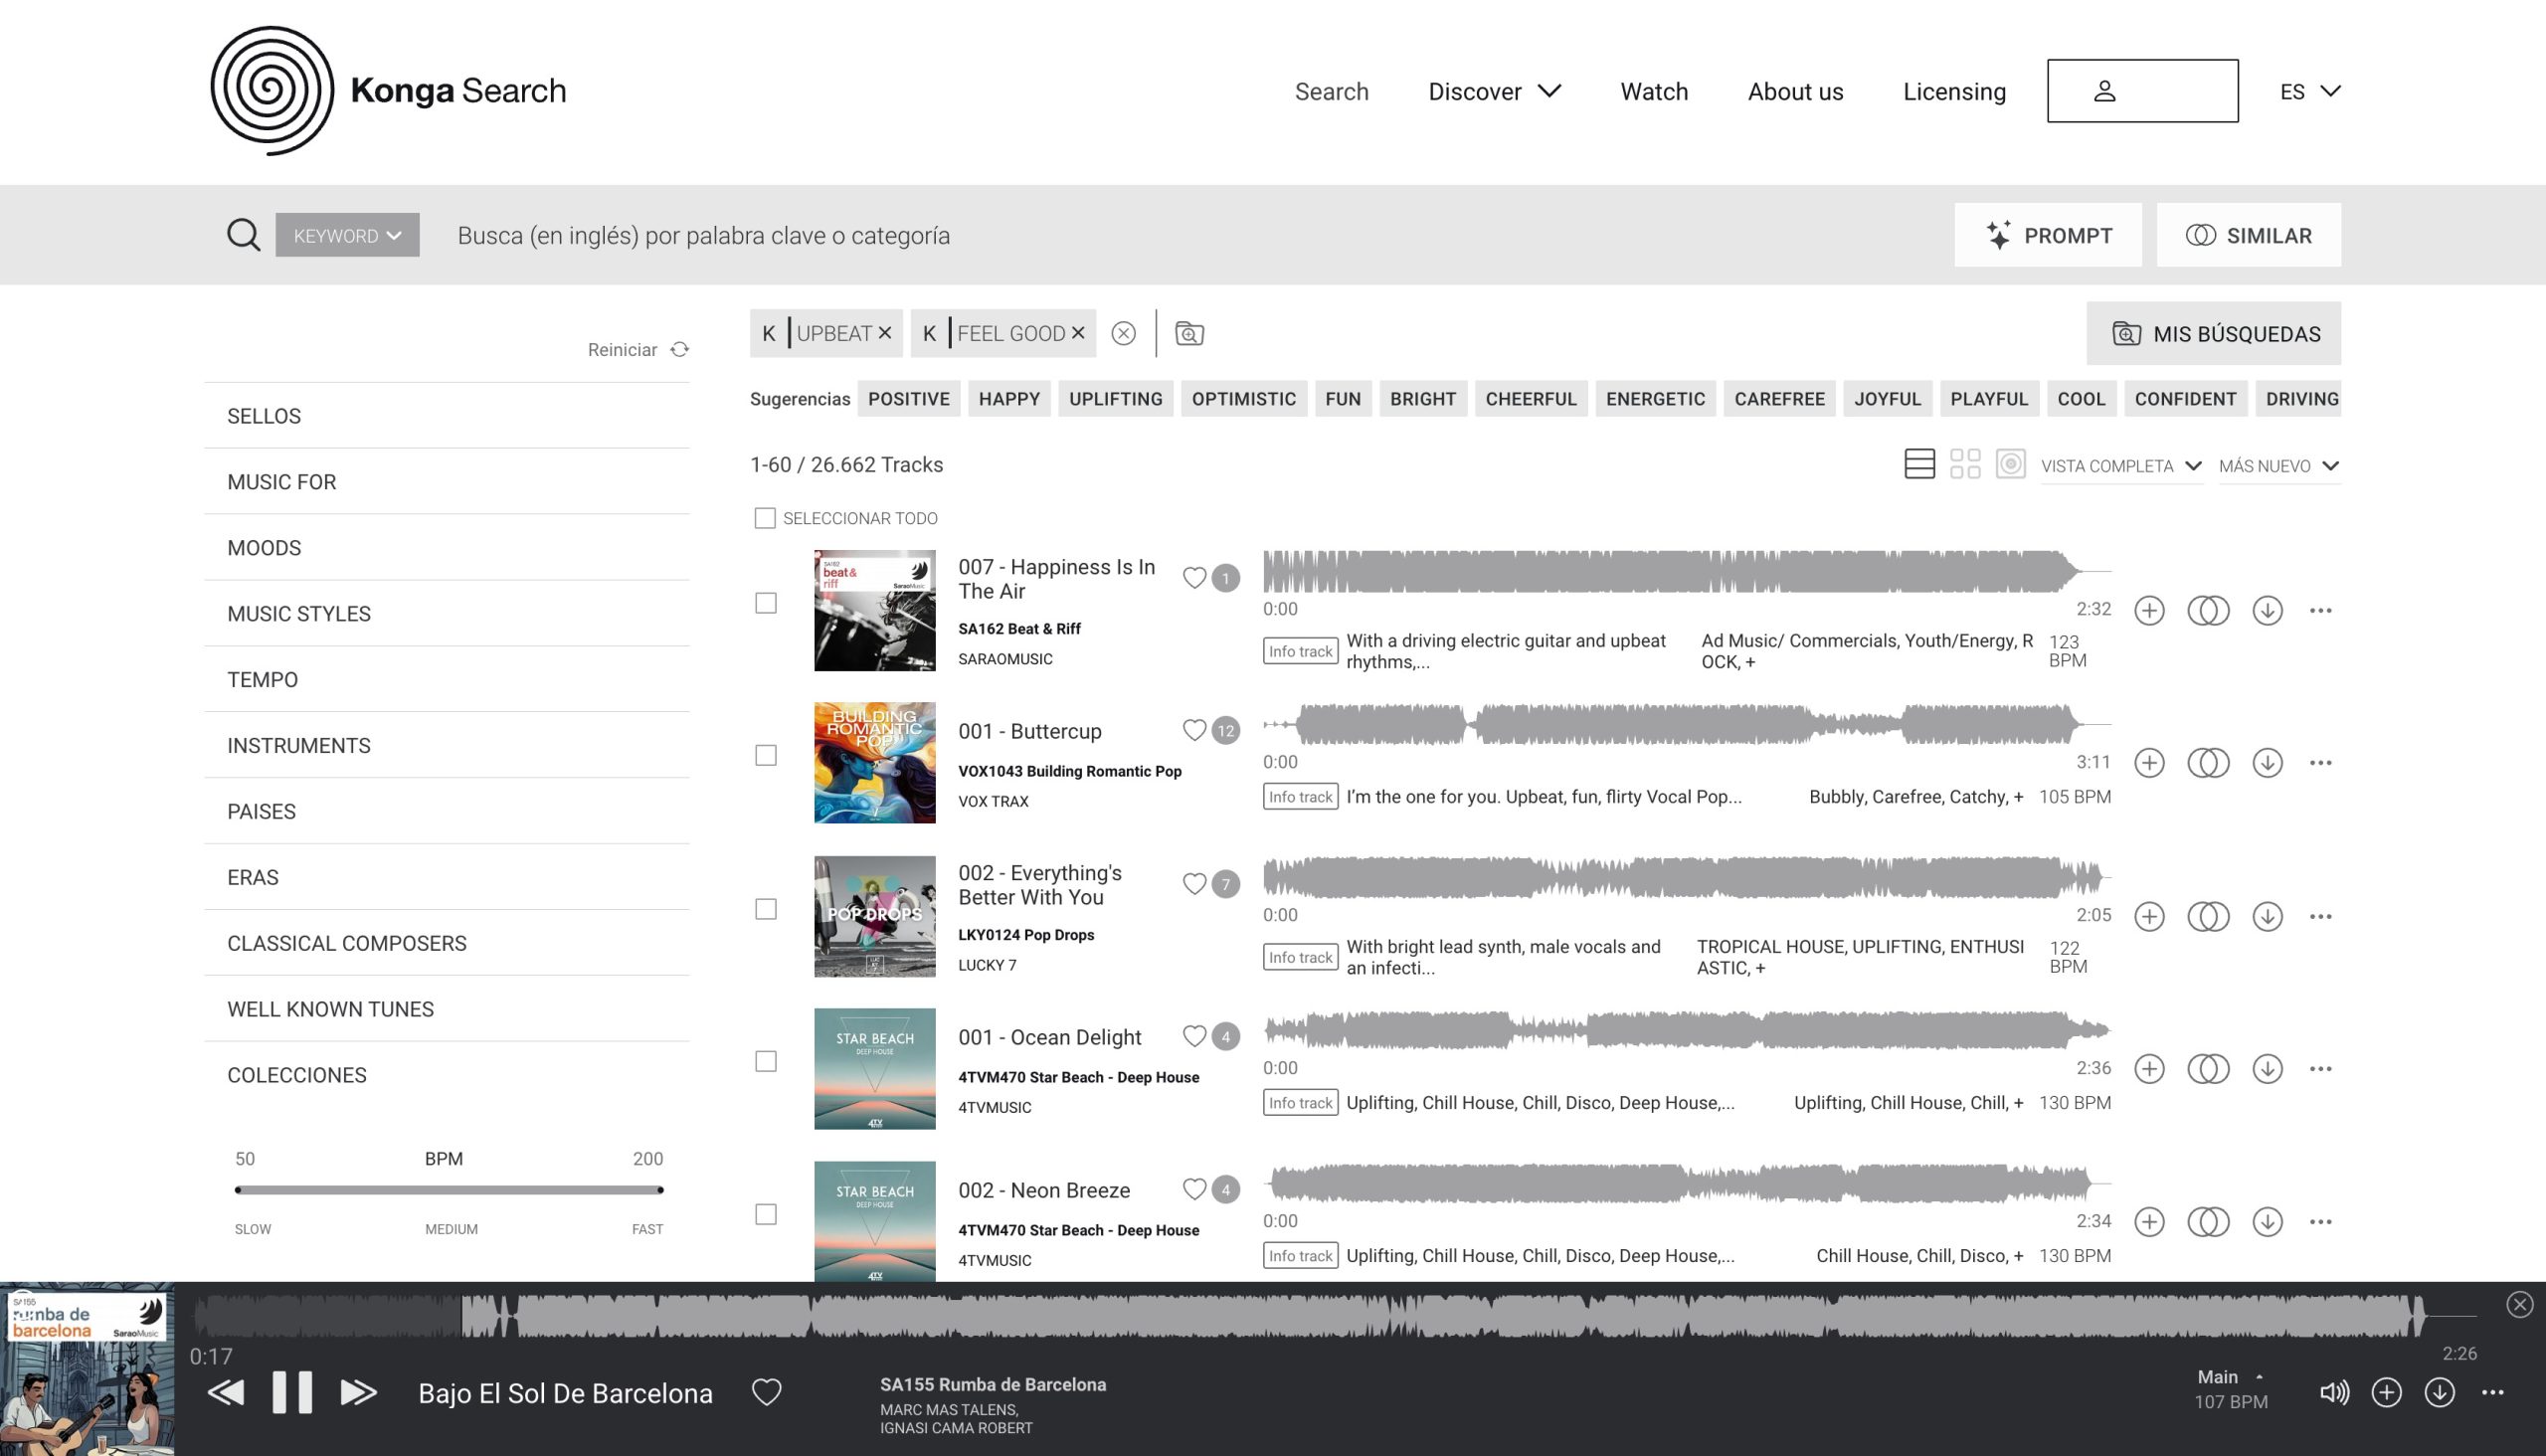Switch to grid view layout
Image resolution: width=2546 pixels, height=1456 pixels.
click(1965, 464)
